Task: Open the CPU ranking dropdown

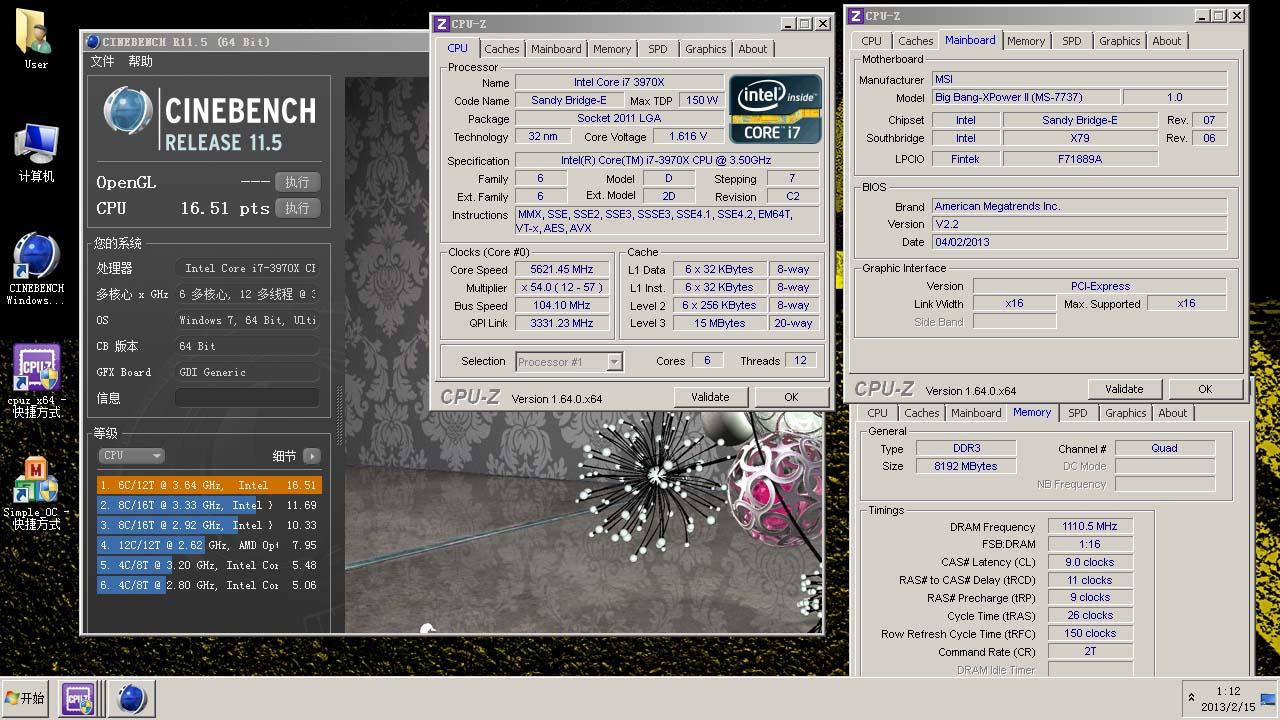Action: (x=130, y=456)
